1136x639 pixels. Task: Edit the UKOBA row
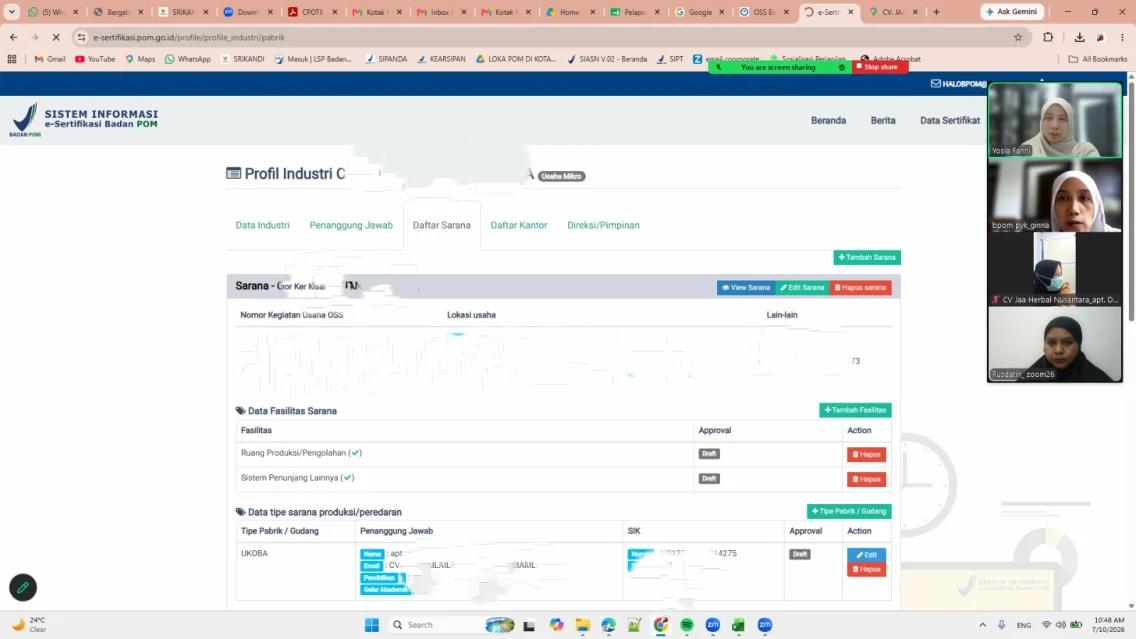pyautogui.click(x=866, y=554)
